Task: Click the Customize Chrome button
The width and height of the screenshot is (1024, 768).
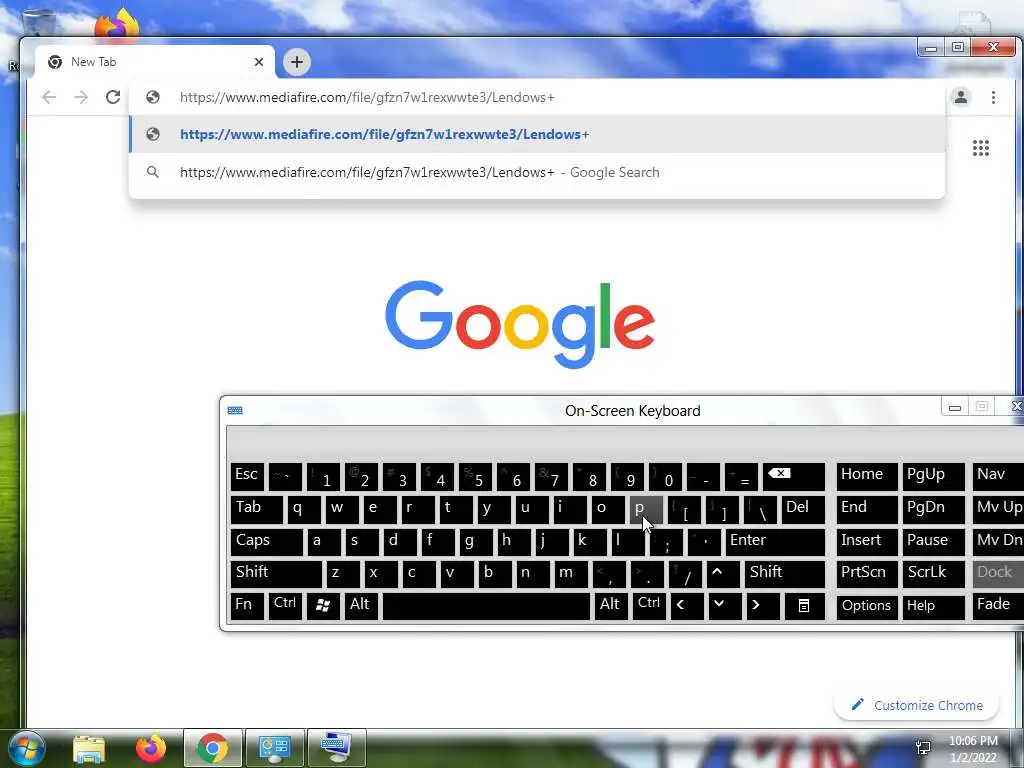Action: (x=916, y=705)
